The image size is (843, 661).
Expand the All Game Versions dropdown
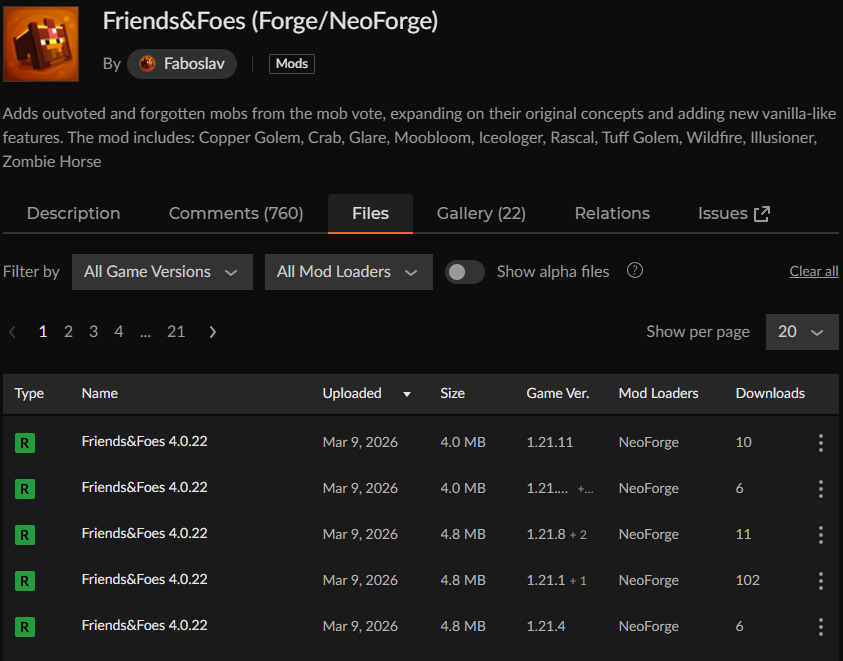tap(161, 272)
